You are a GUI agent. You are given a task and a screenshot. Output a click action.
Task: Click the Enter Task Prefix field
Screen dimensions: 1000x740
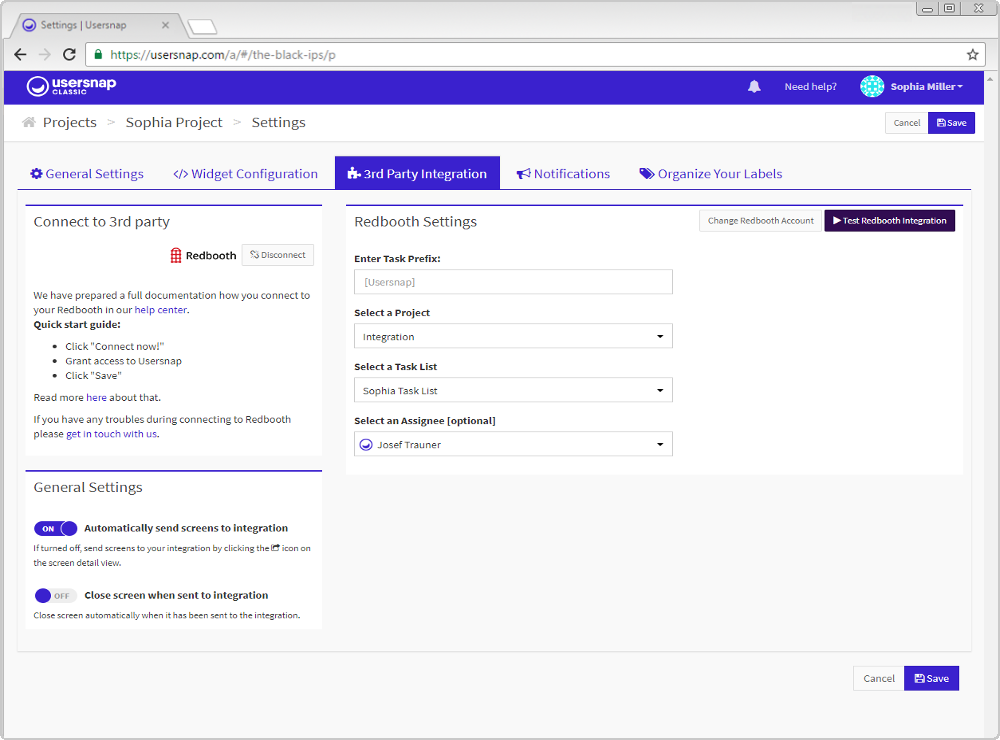pyautogui.click(x=513, y=283)
